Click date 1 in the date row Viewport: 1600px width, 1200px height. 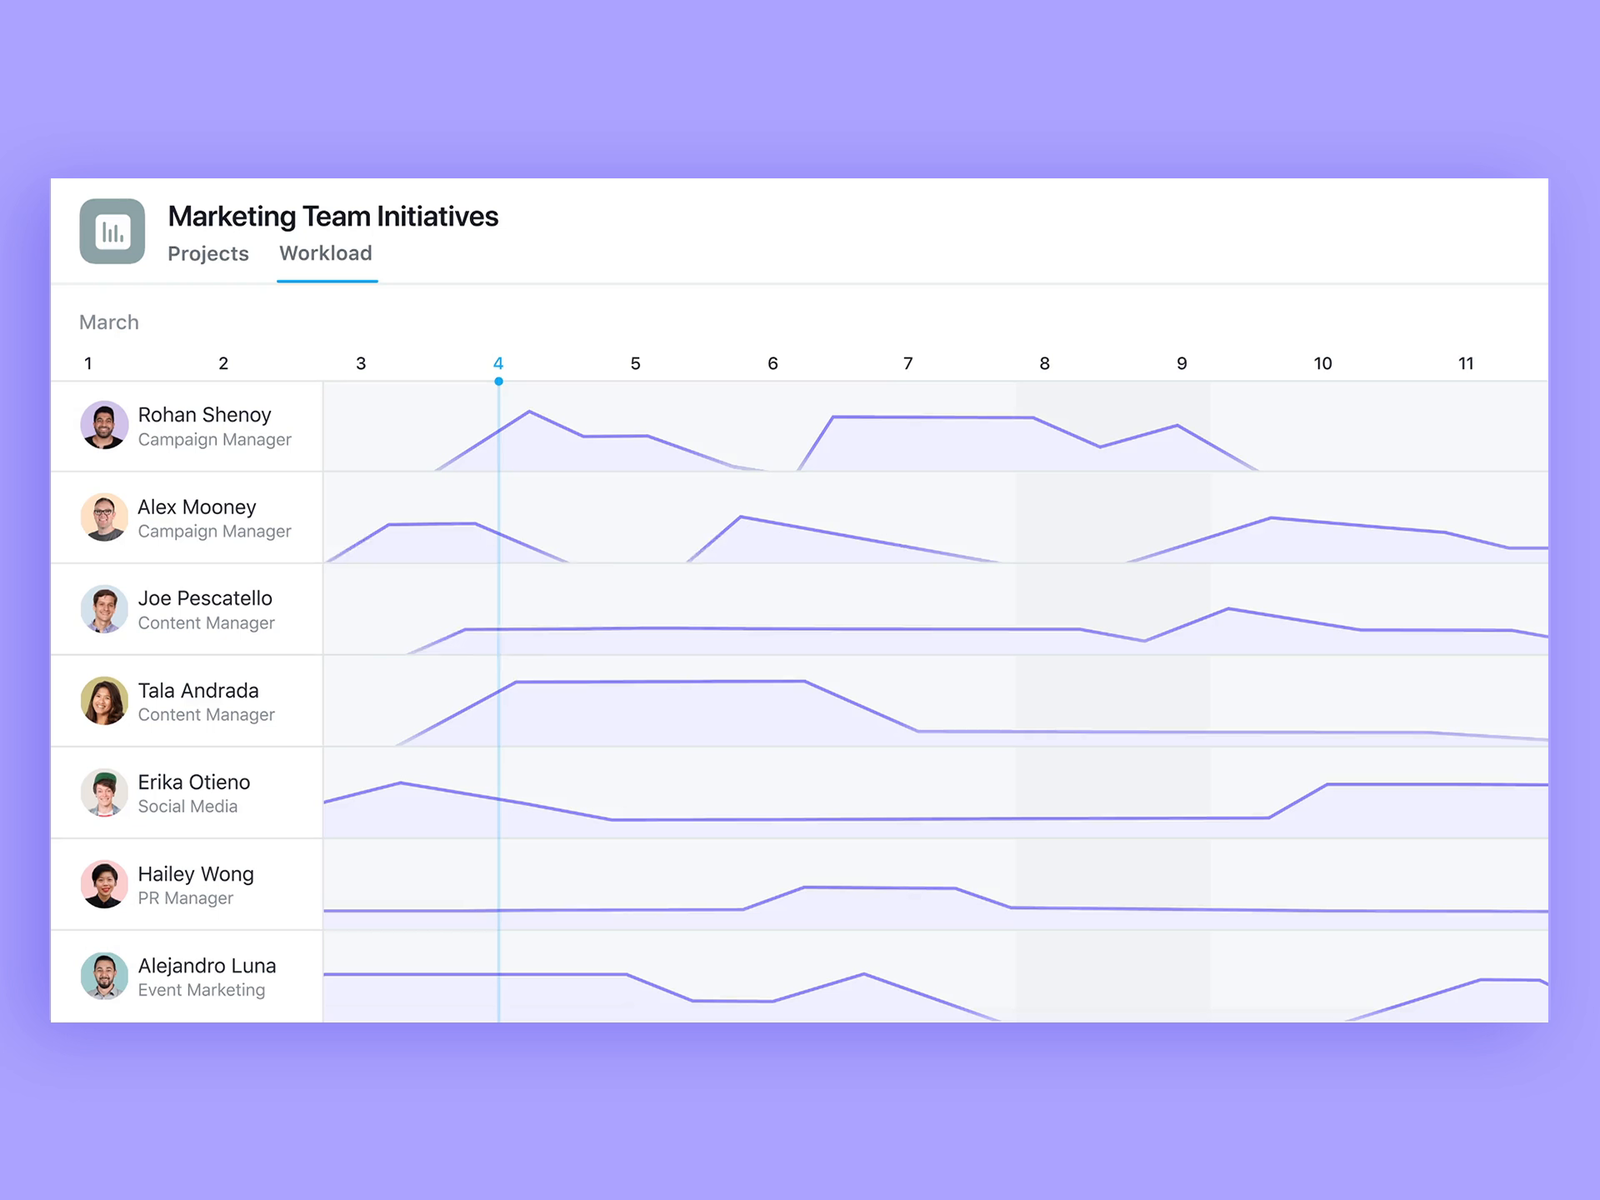pos(88,363)
